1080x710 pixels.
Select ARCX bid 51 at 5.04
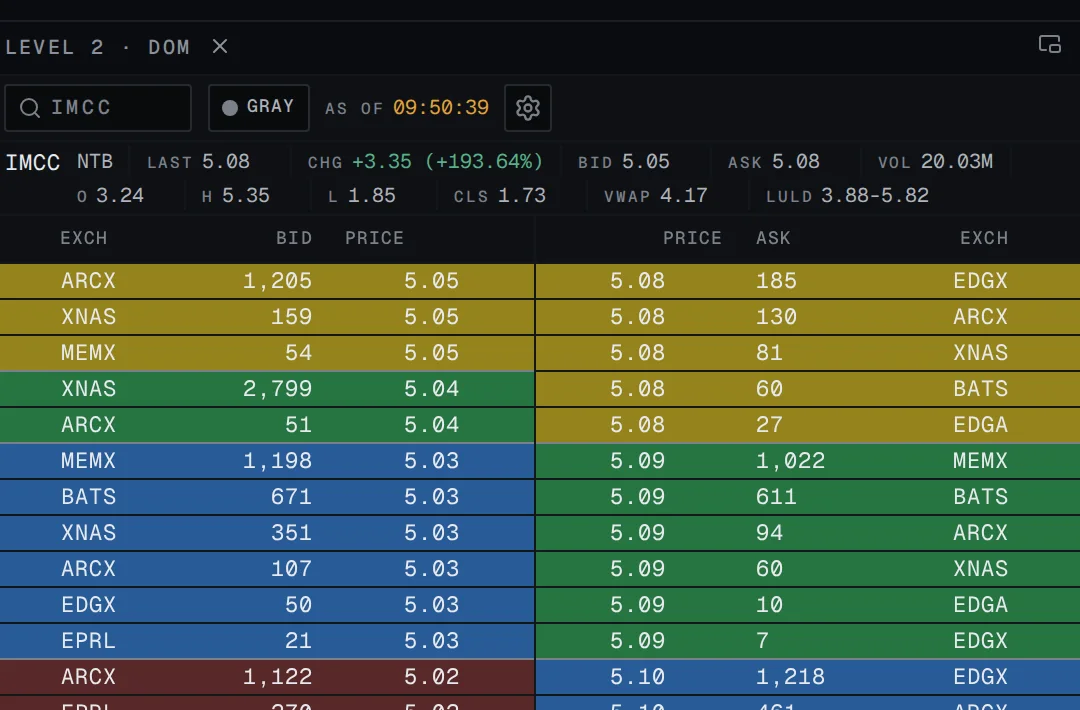(x=267, y=425)
